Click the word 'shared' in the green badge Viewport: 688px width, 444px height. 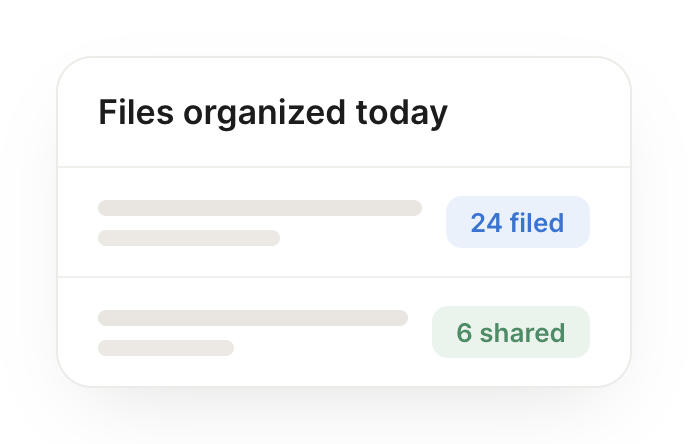[523, 333]
